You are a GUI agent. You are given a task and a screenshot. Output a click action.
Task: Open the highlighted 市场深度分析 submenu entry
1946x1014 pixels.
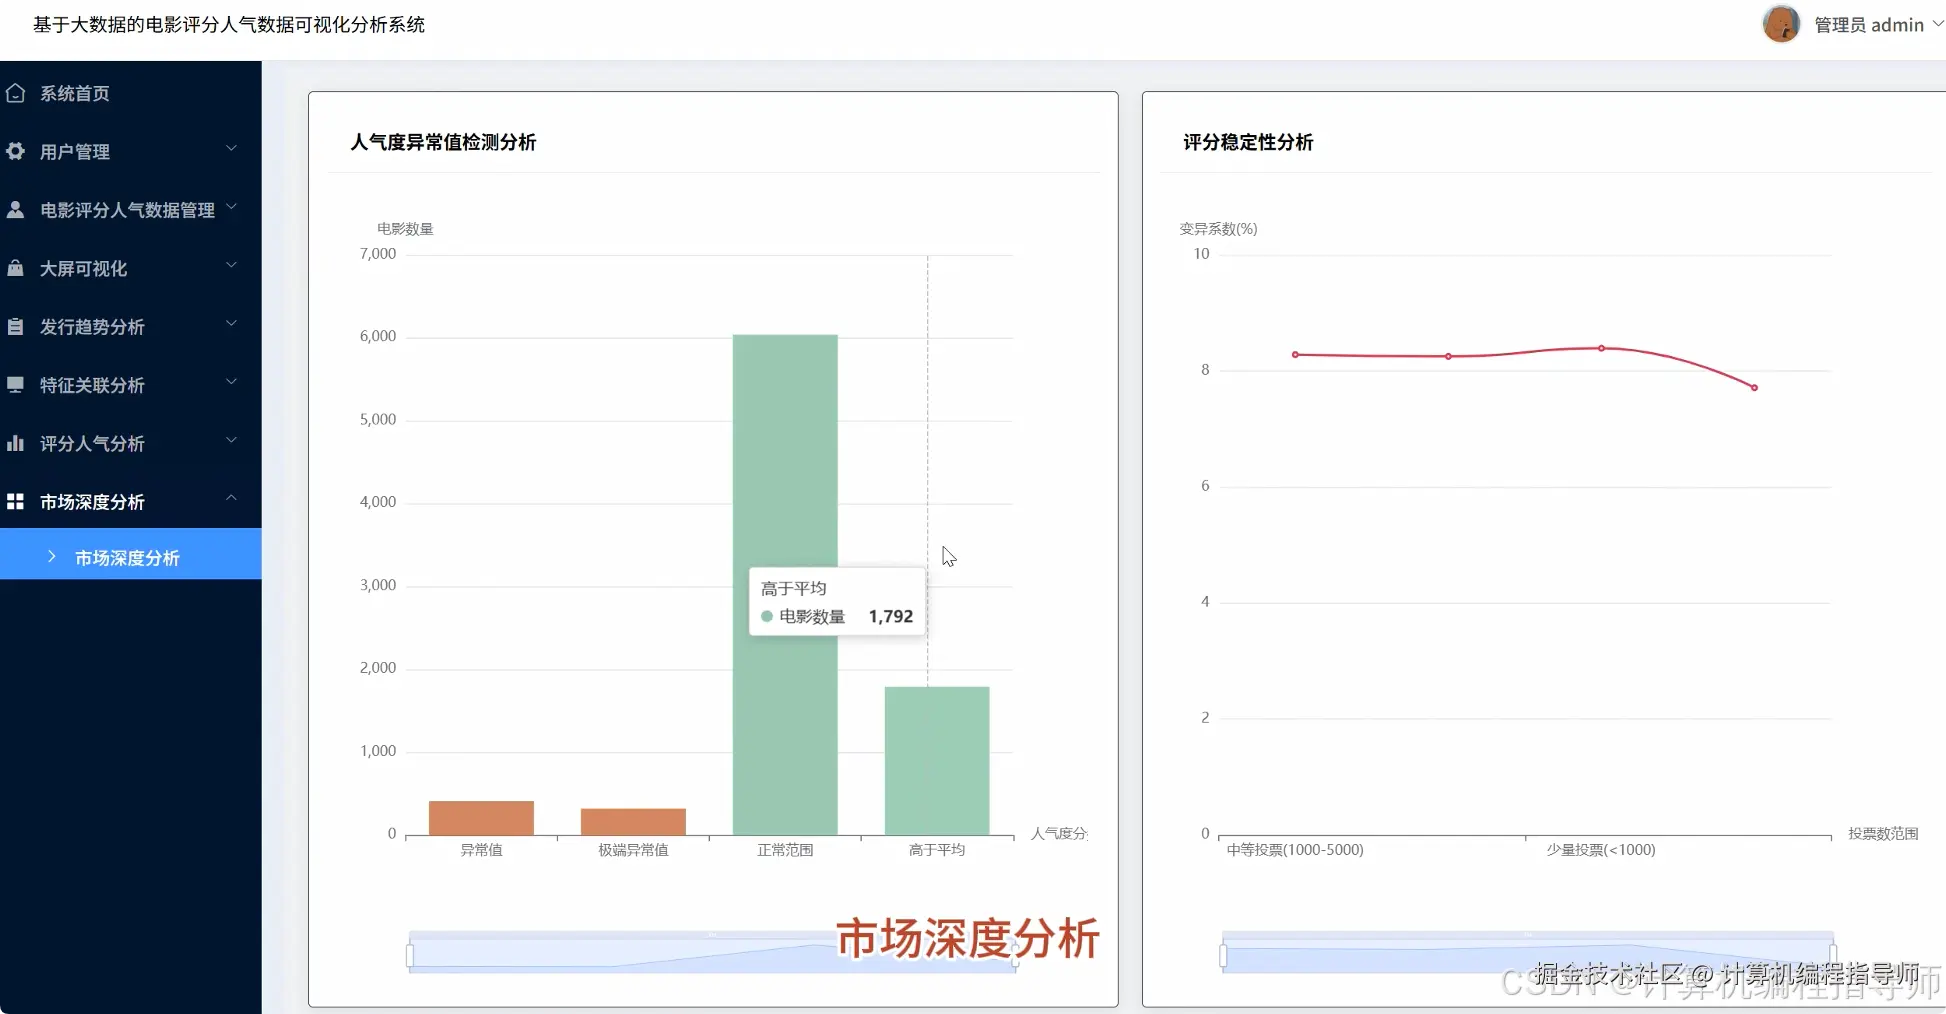click(130, 557)
